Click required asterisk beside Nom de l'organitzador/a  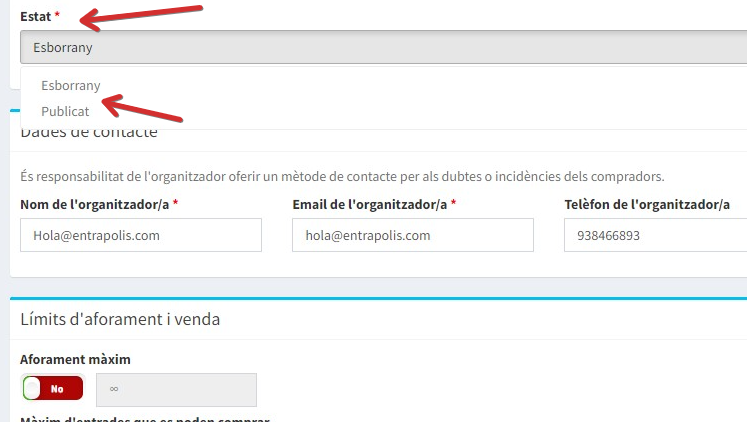click(x=175, y=202)
